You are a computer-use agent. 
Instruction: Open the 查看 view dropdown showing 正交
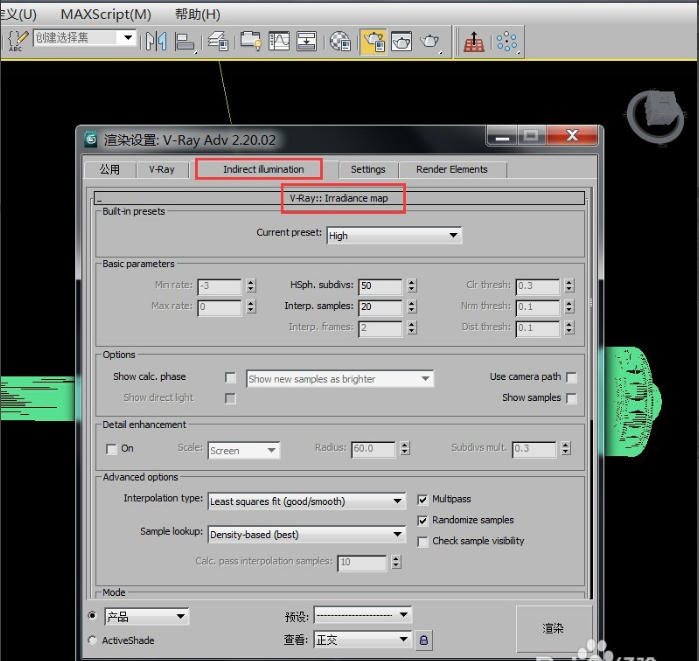pos(363,640)
